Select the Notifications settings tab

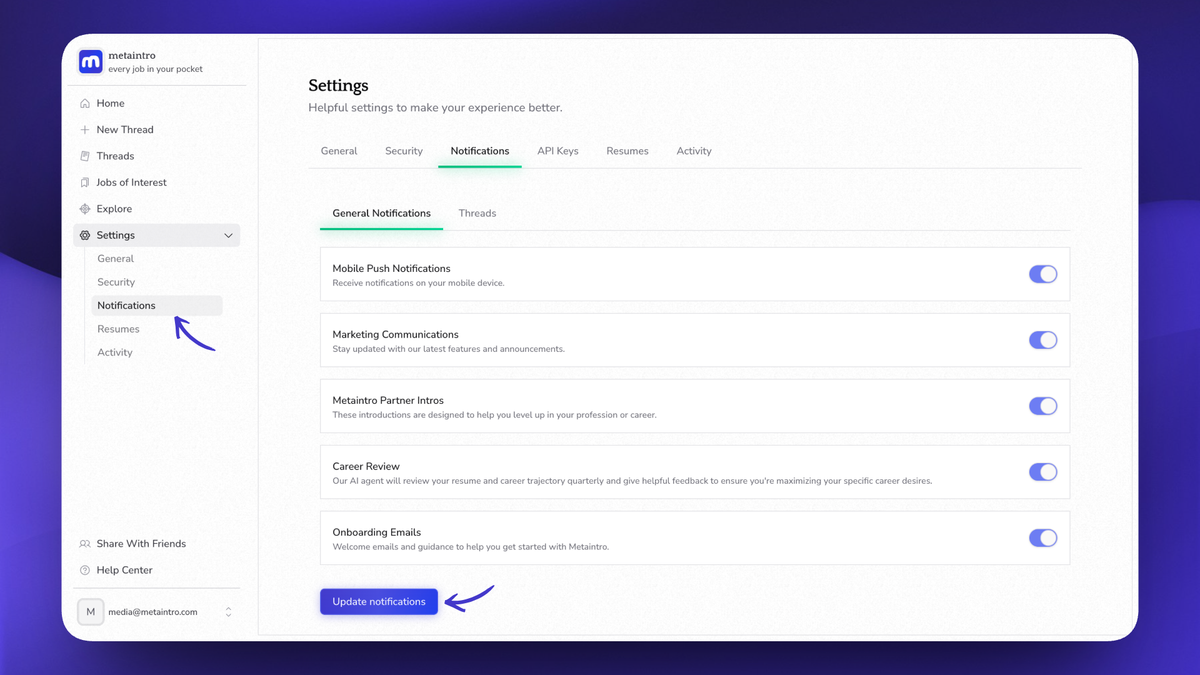(480, 151)
